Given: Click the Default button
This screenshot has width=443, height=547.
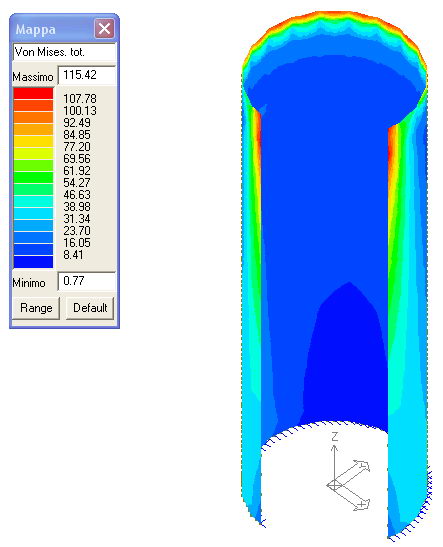Looking at the screenshot, I should (90, 308).
